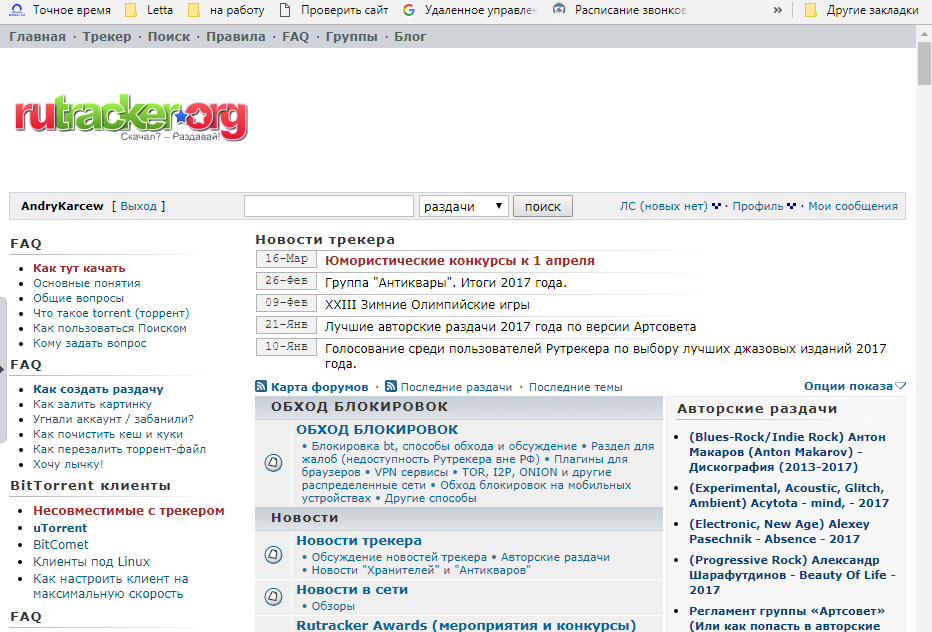The width and height of the screenshot is (932, 632).
Task: Open ЛС (новых нет) messages link
Action: (664, 206)
